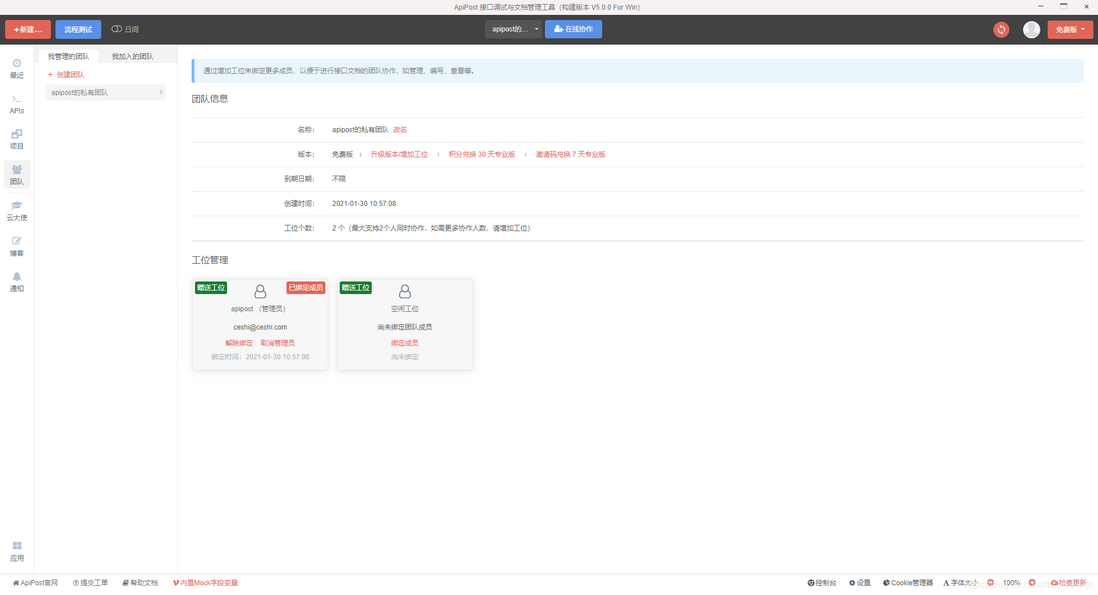This screenshot has width=1098, height=595.
Task: Open the 控制台 console
Action: [x=822, y=582]
